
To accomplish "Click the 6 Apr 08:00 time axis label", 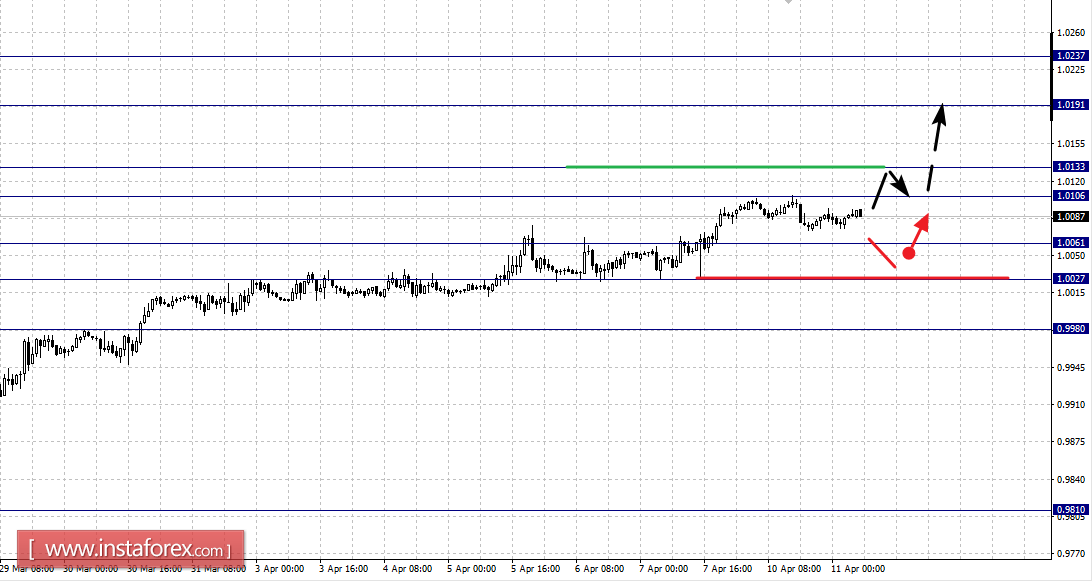I will pyautogui.click(x=600, y=568).
